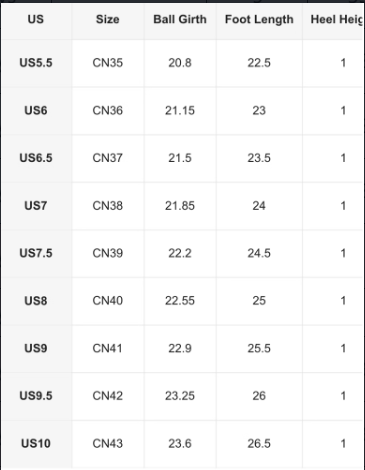Click the CN38 size cell

coord(108,206)
